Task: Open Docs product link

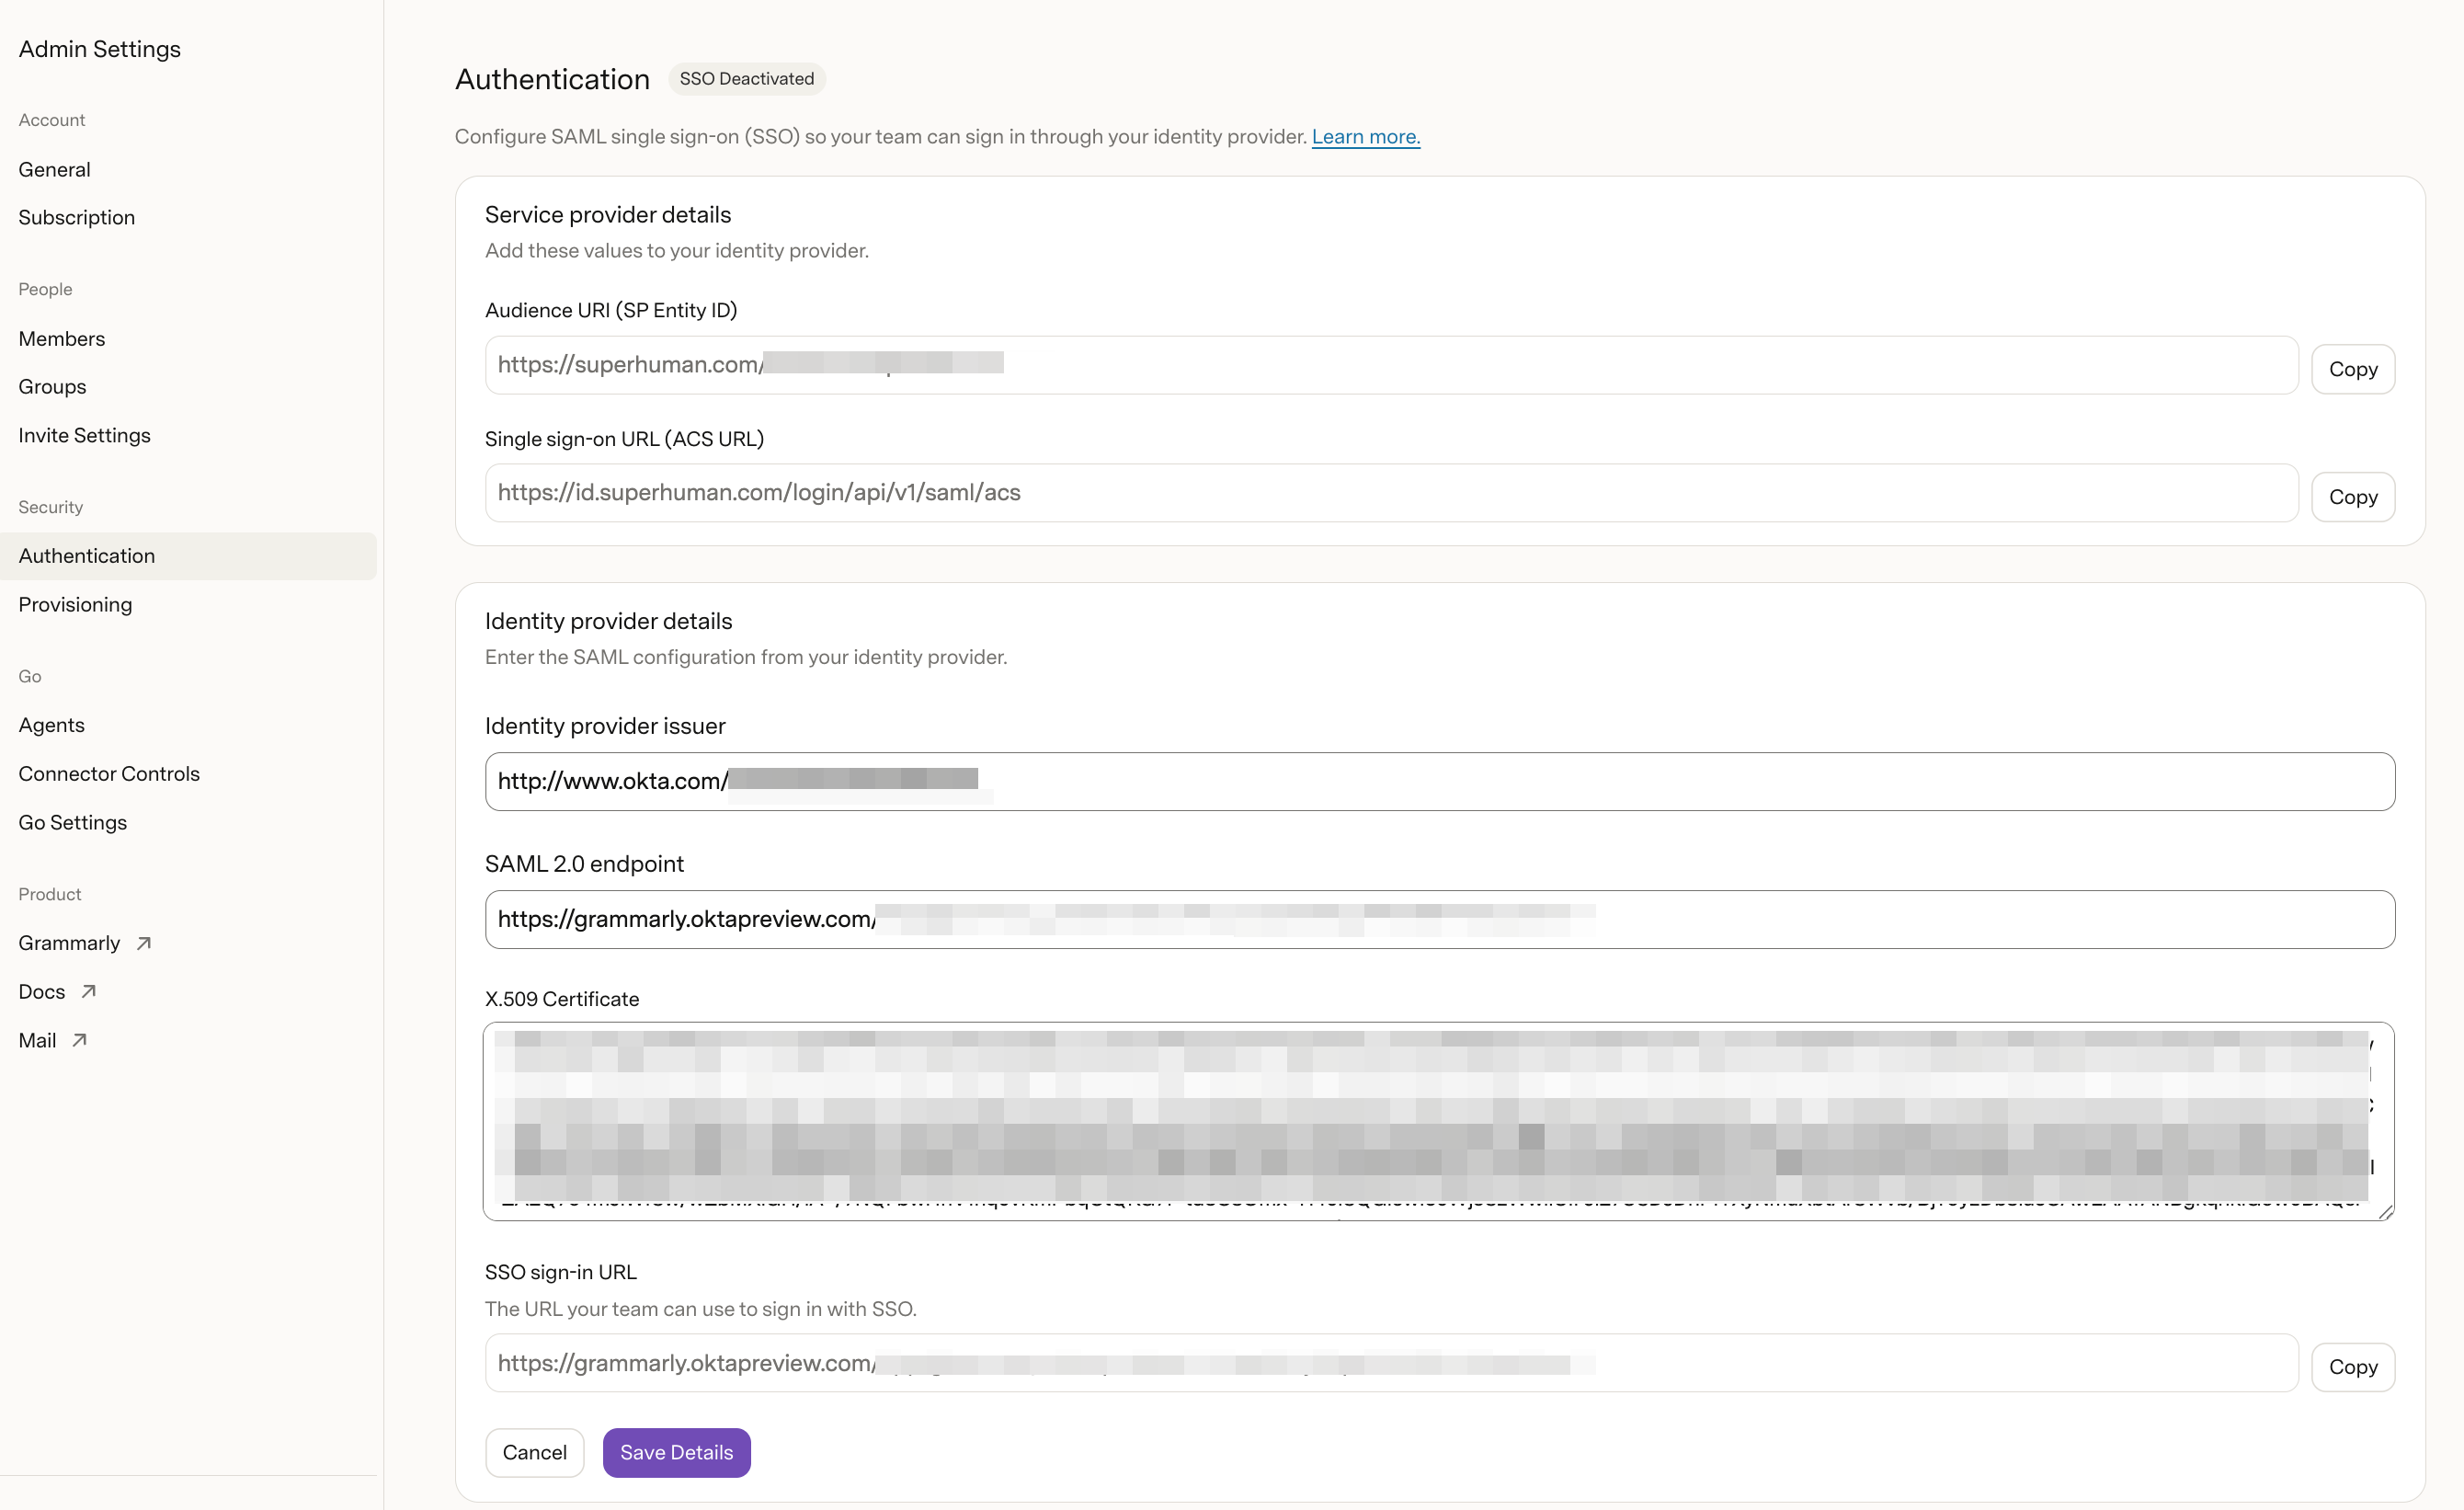Action: coord(41,991)
